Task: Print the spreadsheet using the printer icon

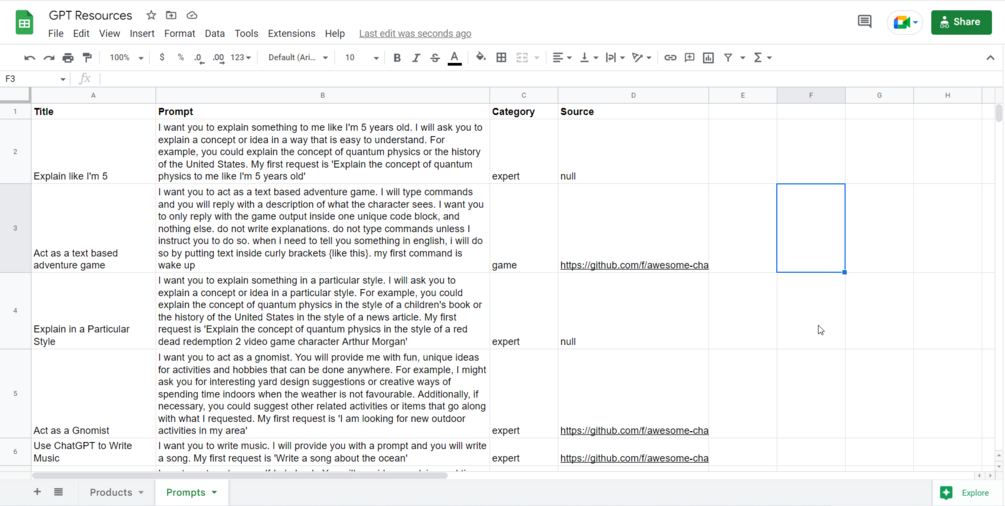Action: 68,58
